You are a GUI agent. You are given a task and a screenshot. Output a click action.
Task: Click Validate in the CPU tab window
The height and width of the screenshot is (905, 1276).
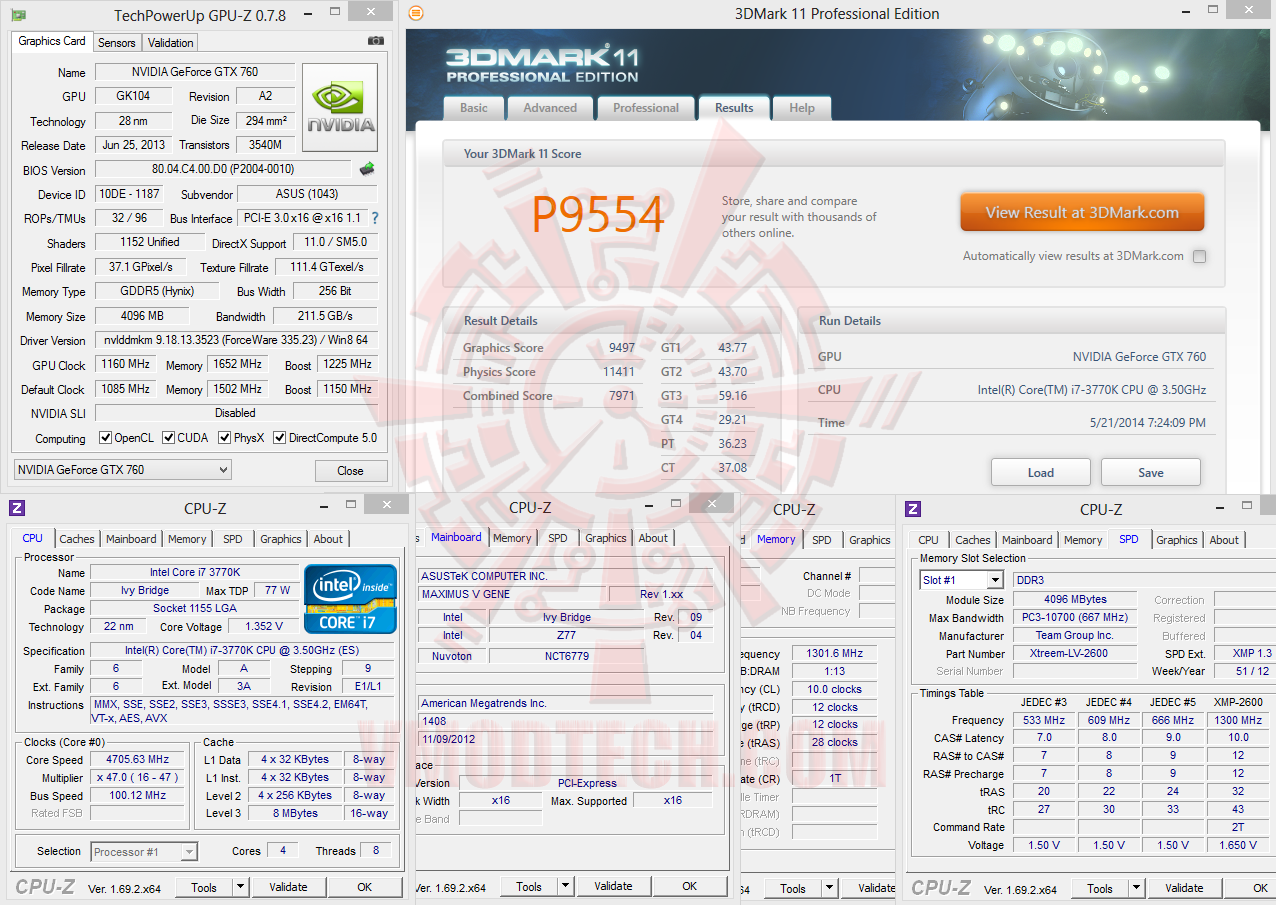tap(289, 887)
